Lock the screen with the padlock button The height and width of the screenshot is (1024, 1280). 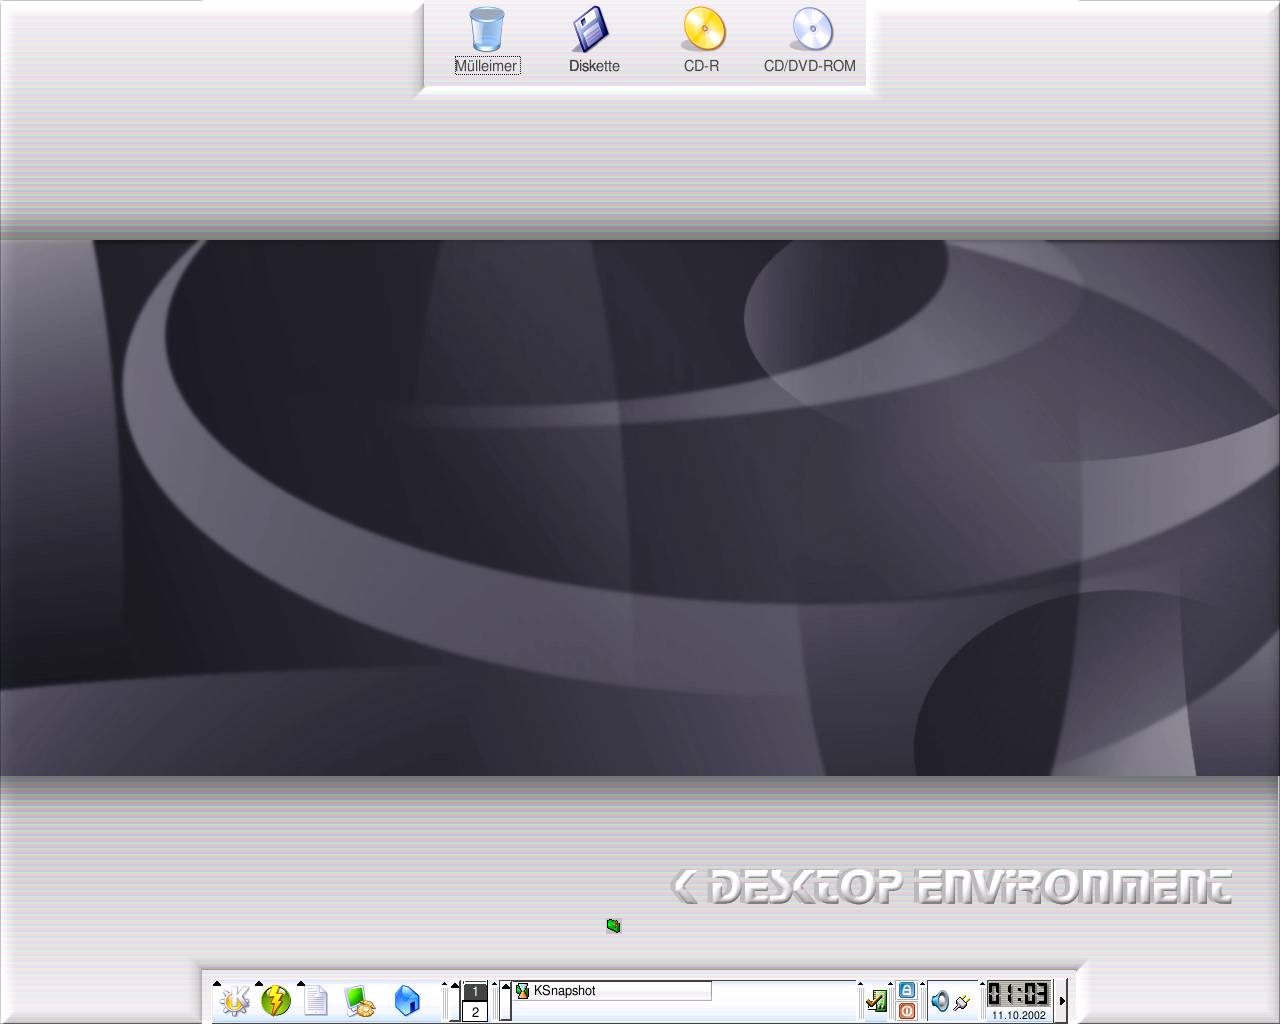[x=907, y=990]
